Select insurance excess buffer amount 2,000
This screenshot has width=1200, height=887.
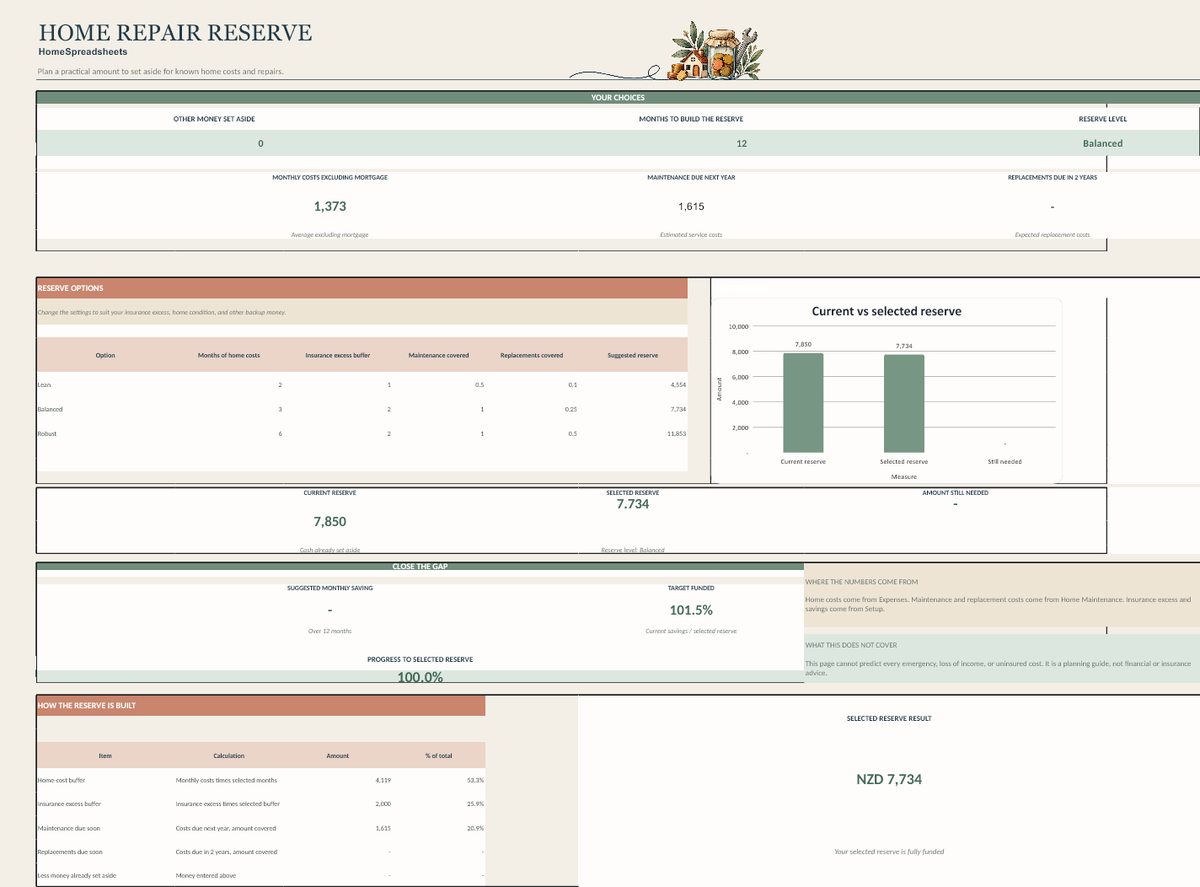click(382, 803)
